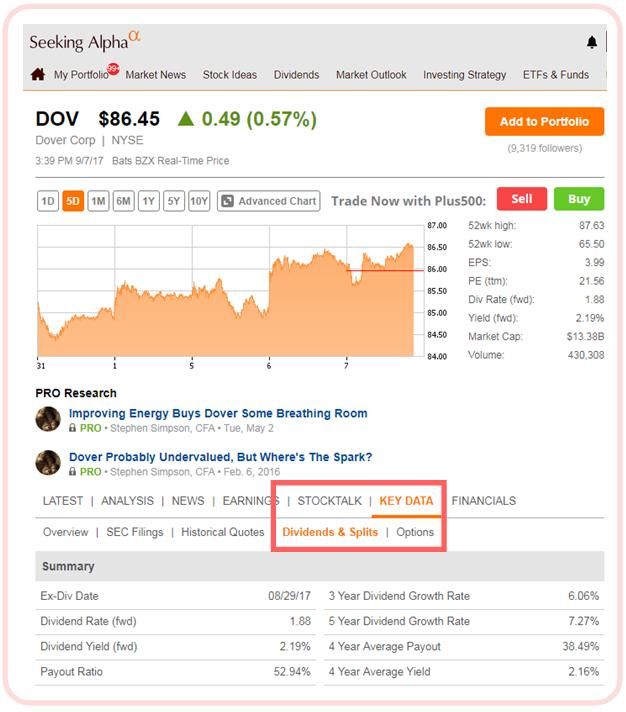The width and height of the screenshot is (626, 712).
Task: Open Dover Probably Undervalued article link
Action: [x=221, y=457]
